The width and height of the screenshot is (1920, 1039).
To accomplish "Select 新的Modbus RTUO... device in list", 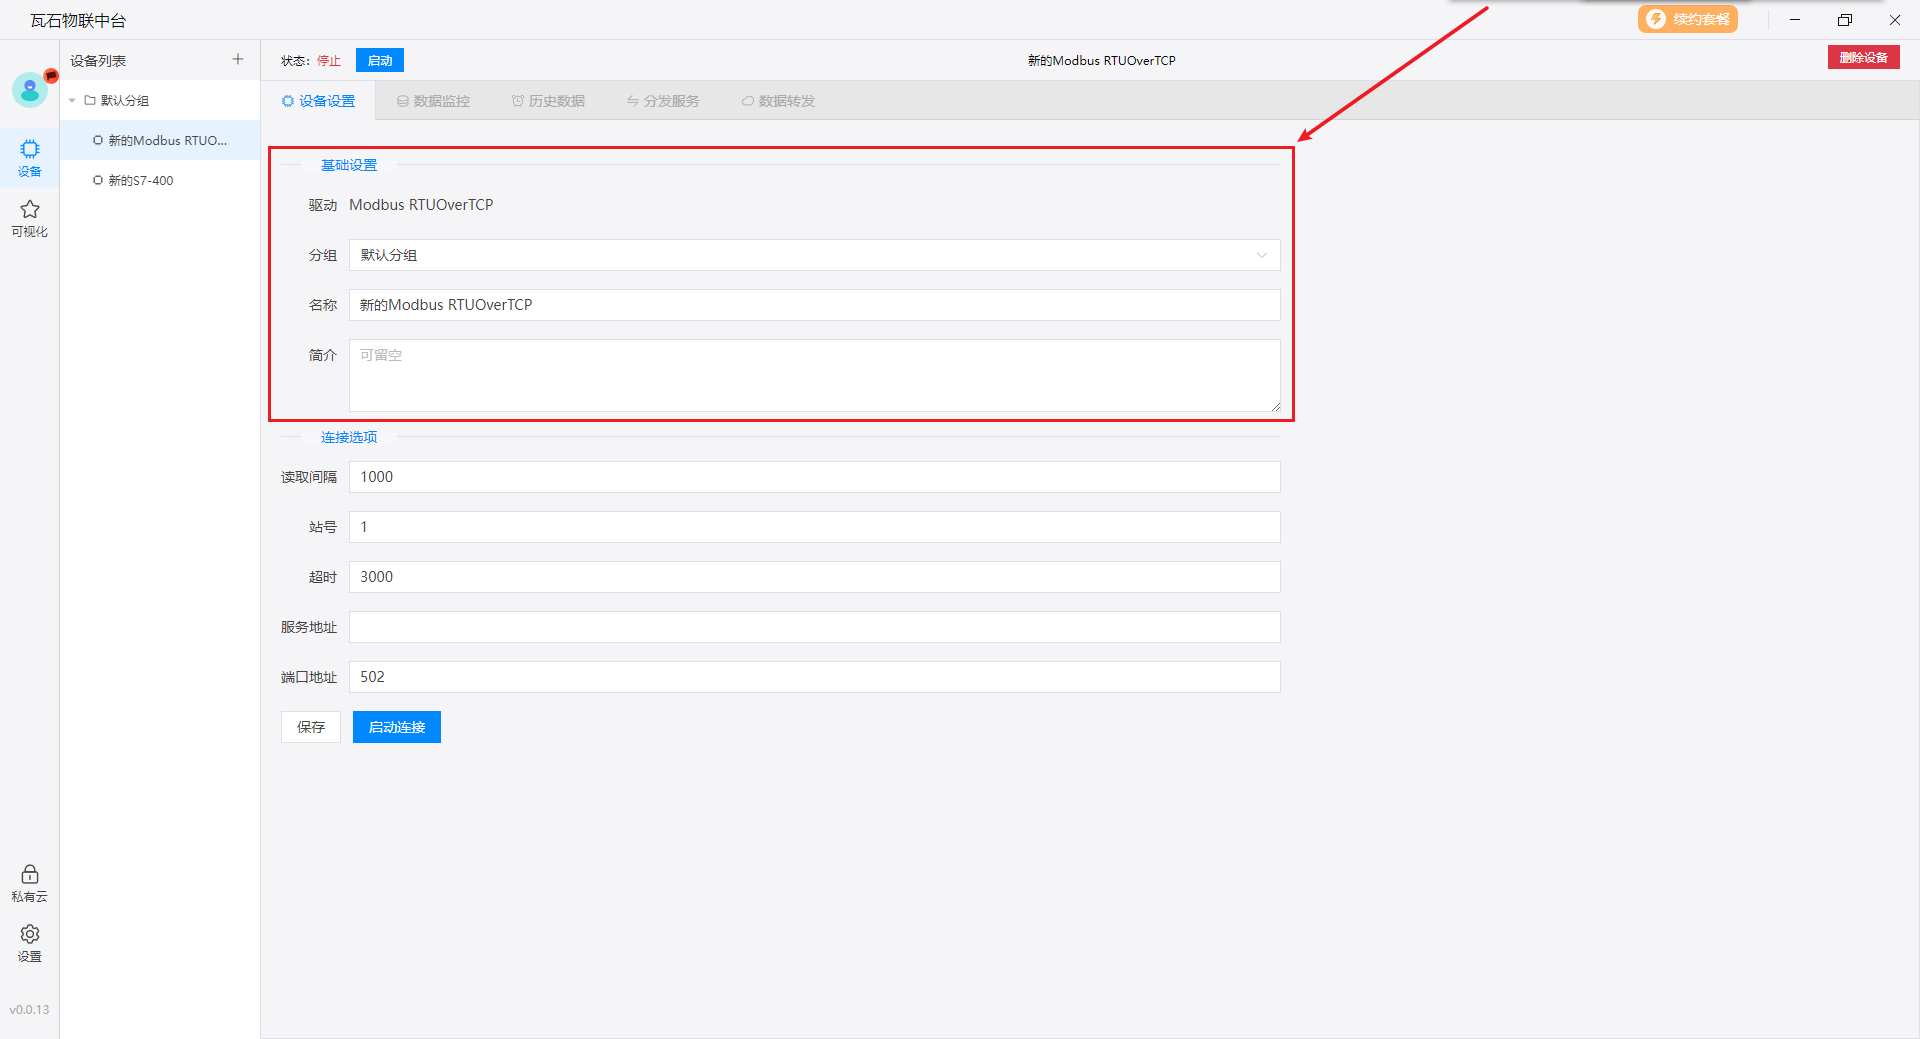I will tap(167, 141).
